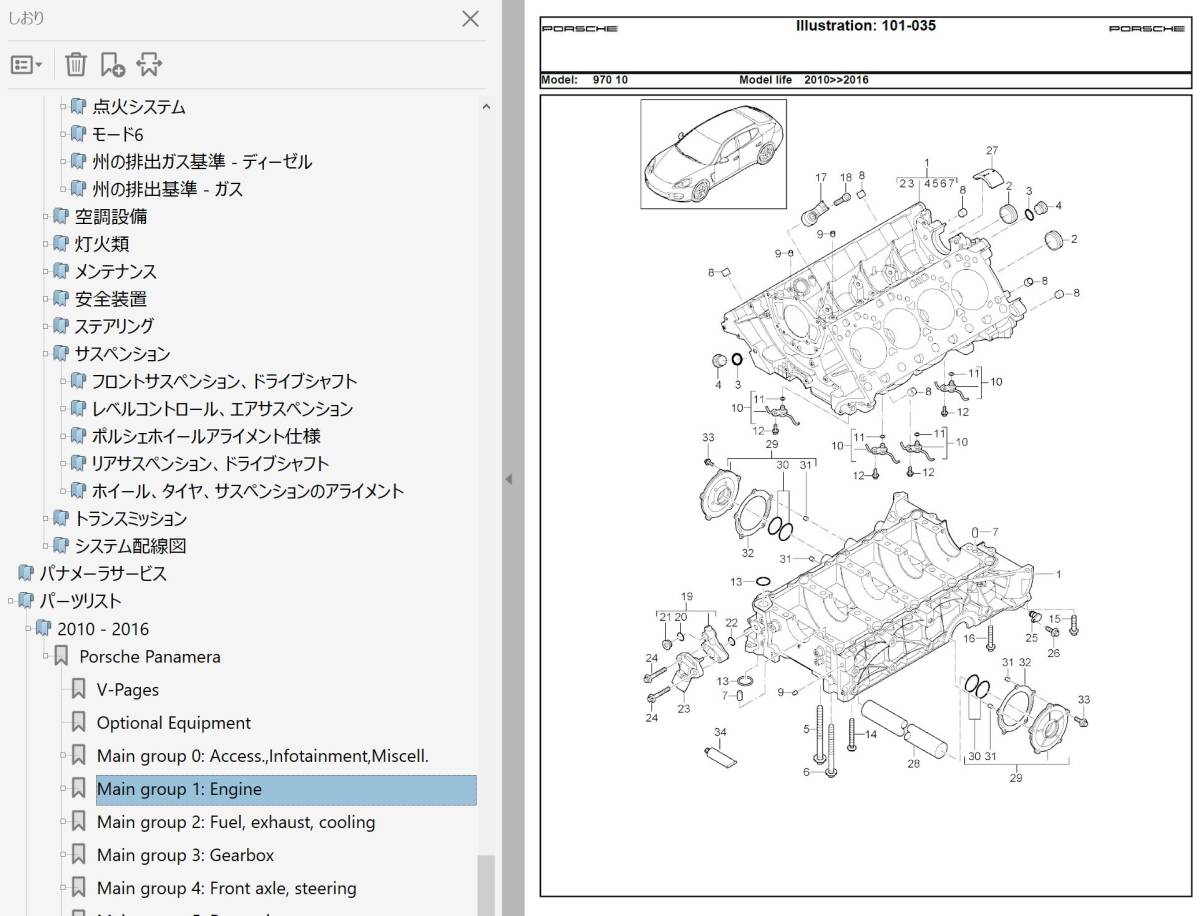This screenshot has width=1200, height=916.
Task: Collapse the サスペンション bookmark node
Action: click(x=45, y=354)
